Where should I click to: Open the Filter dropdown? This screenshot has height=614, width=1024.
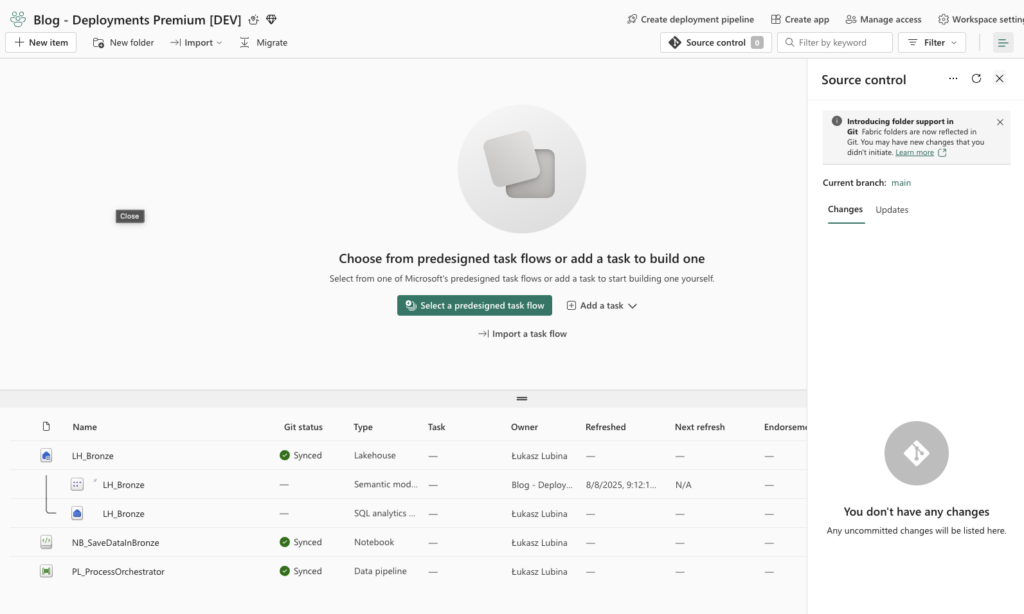point(932,43)
